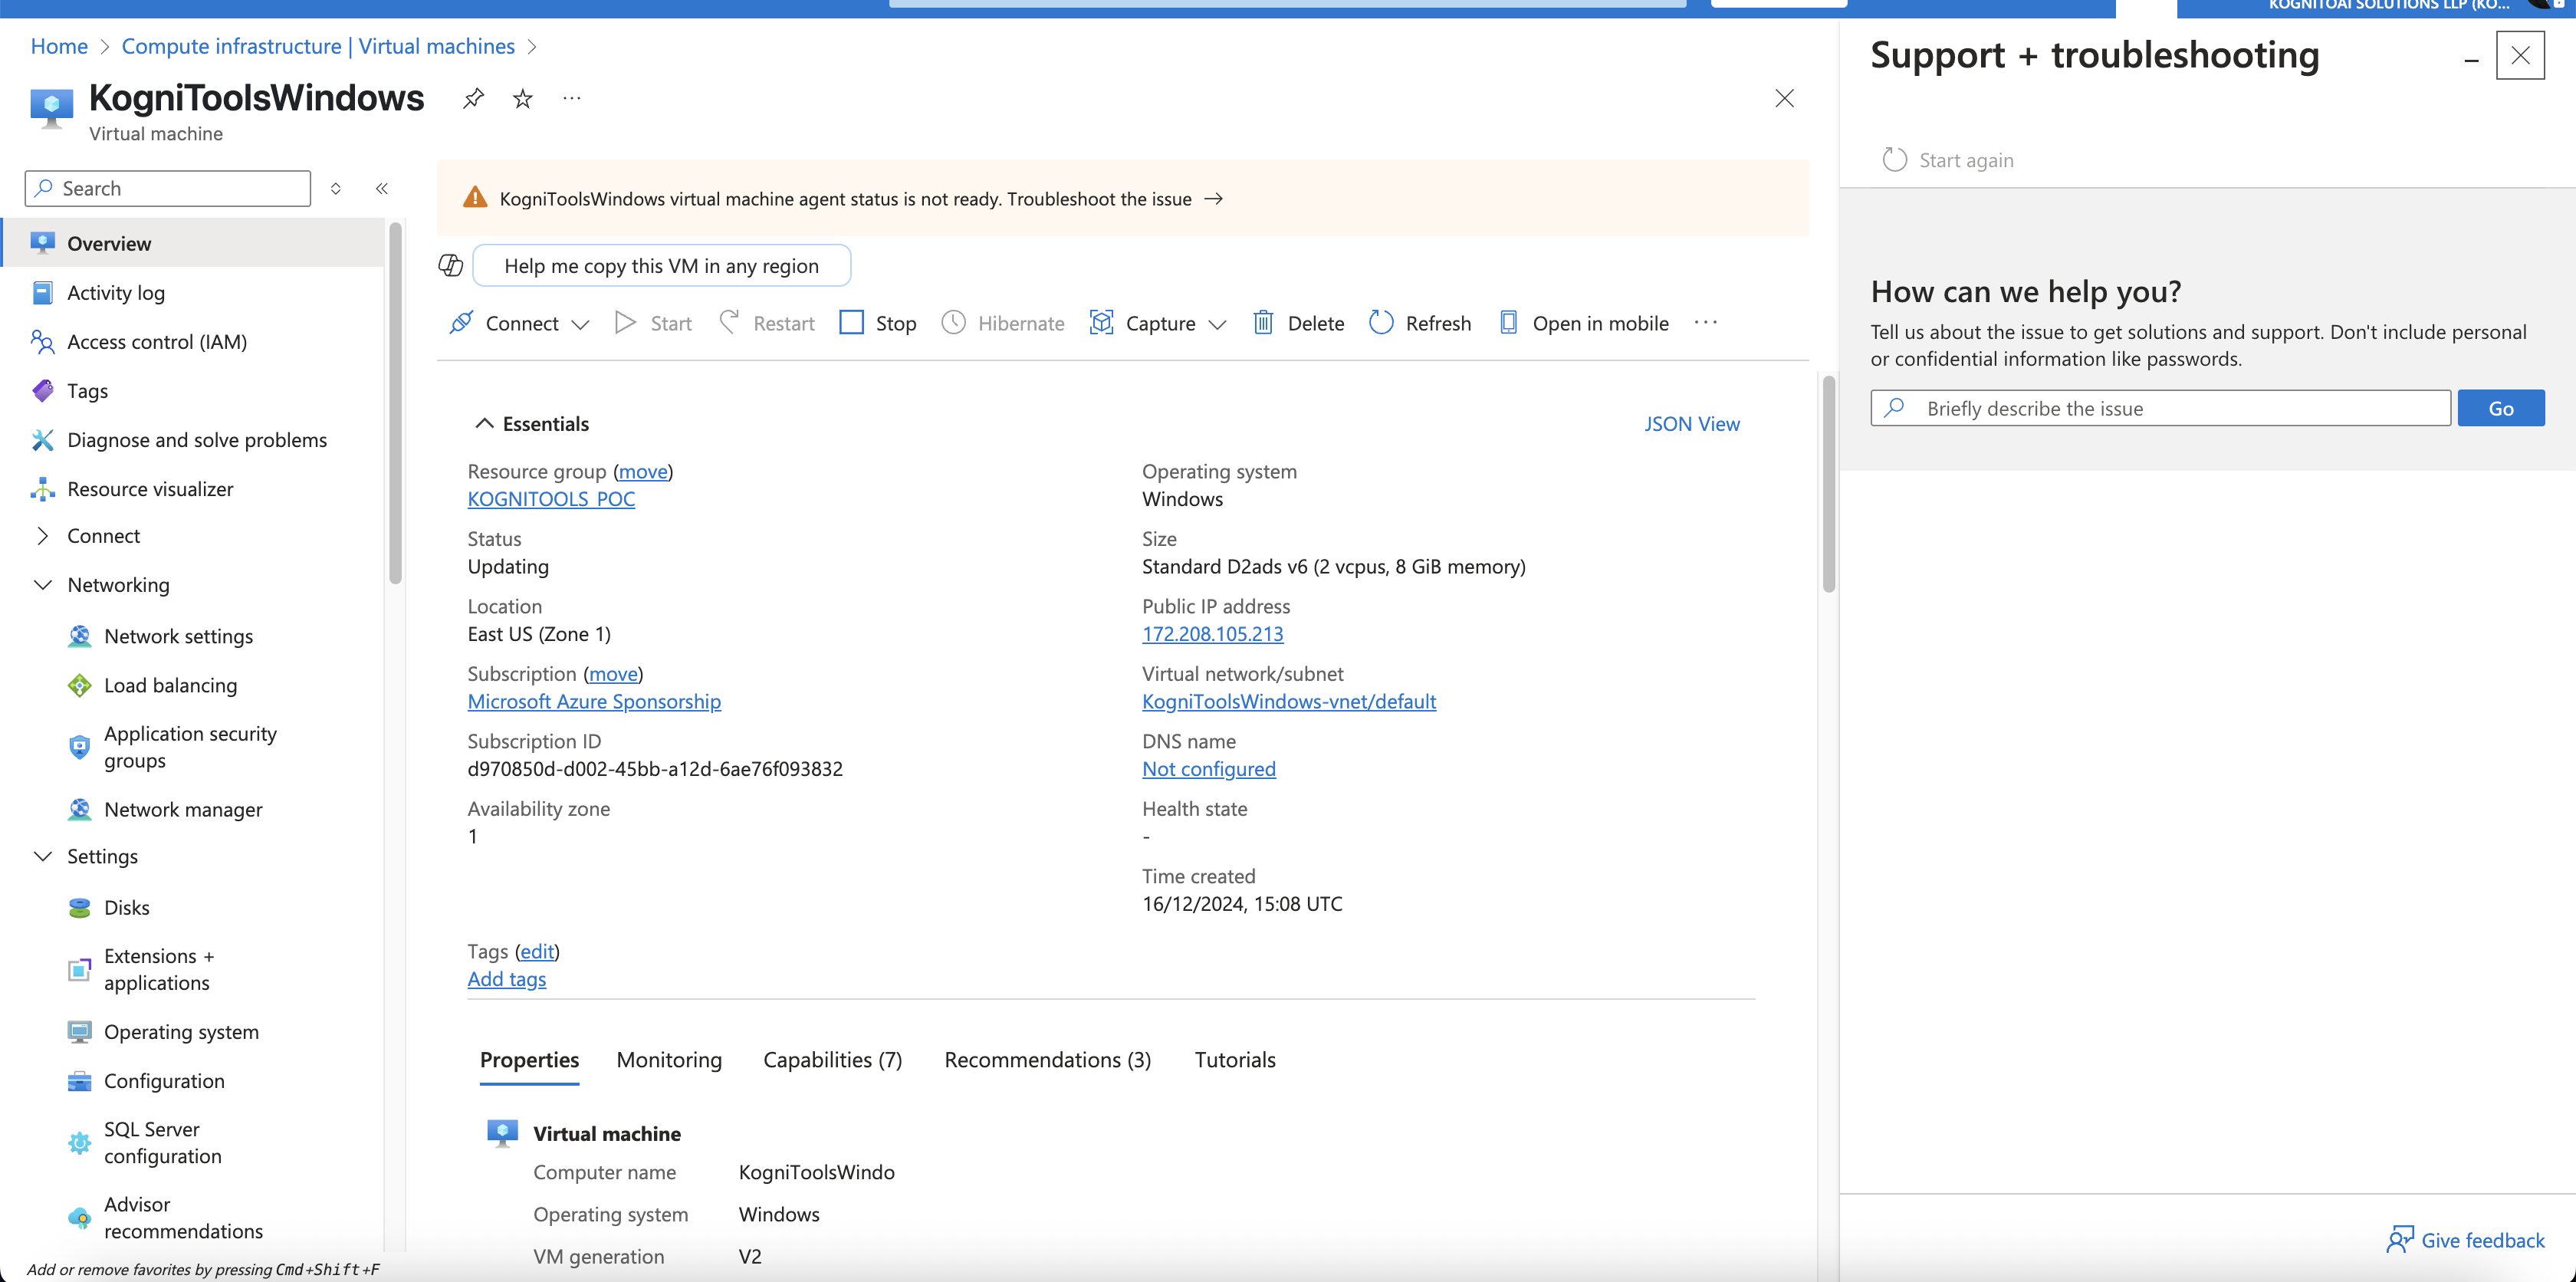Click Briefly describe the issue field
The width and height of the screenshot is (2576, 1282).
point(2160,408)
